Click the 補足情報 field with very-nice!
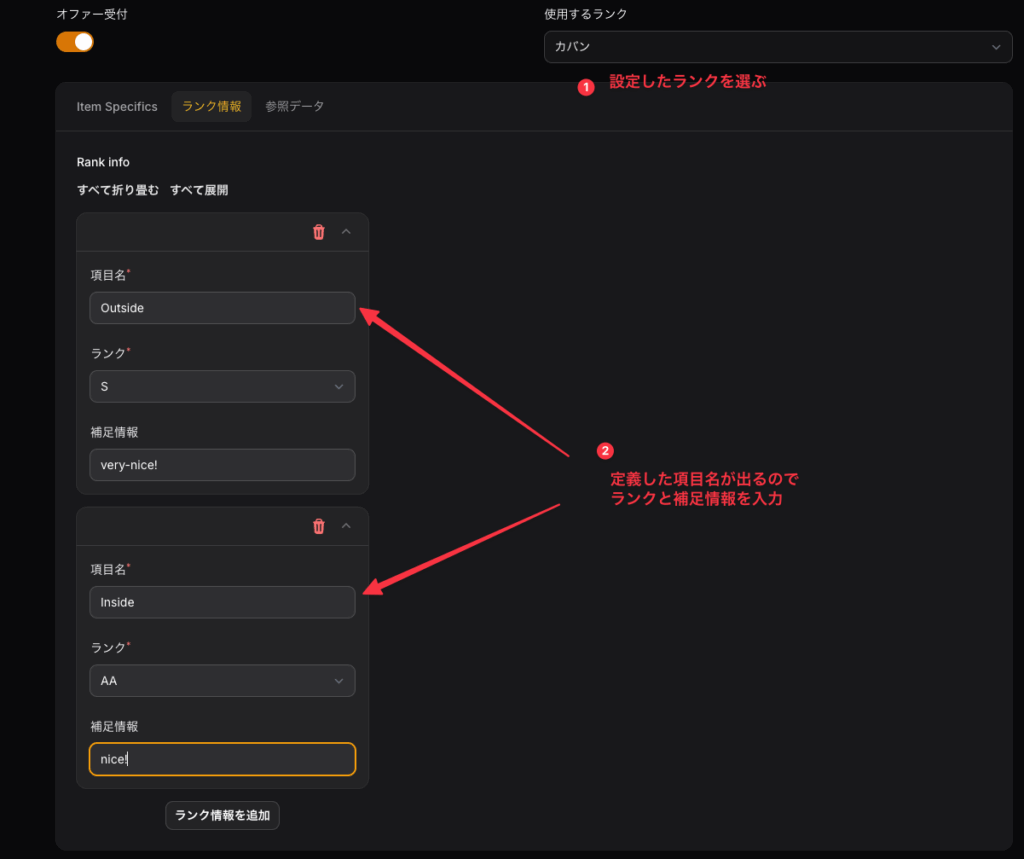The height and width of the screenshot is (859, 1024). pyautogui.click(x=221, y=464)
